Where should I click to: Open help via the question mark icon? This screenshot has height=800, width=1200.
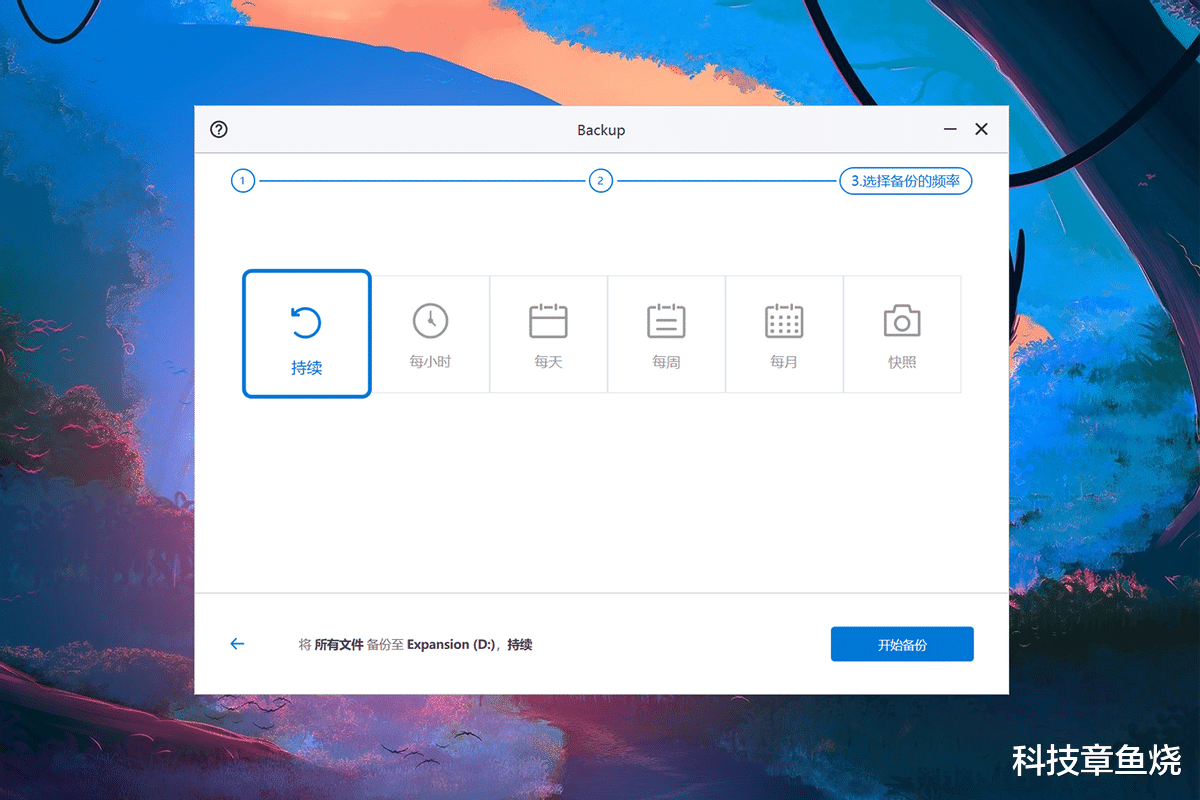pos(219,130)
